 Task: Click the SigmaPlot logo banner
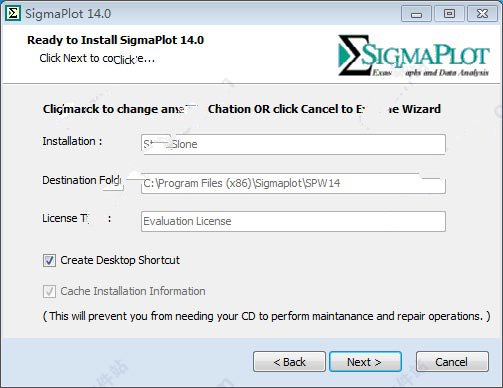(x=413, y=55)
